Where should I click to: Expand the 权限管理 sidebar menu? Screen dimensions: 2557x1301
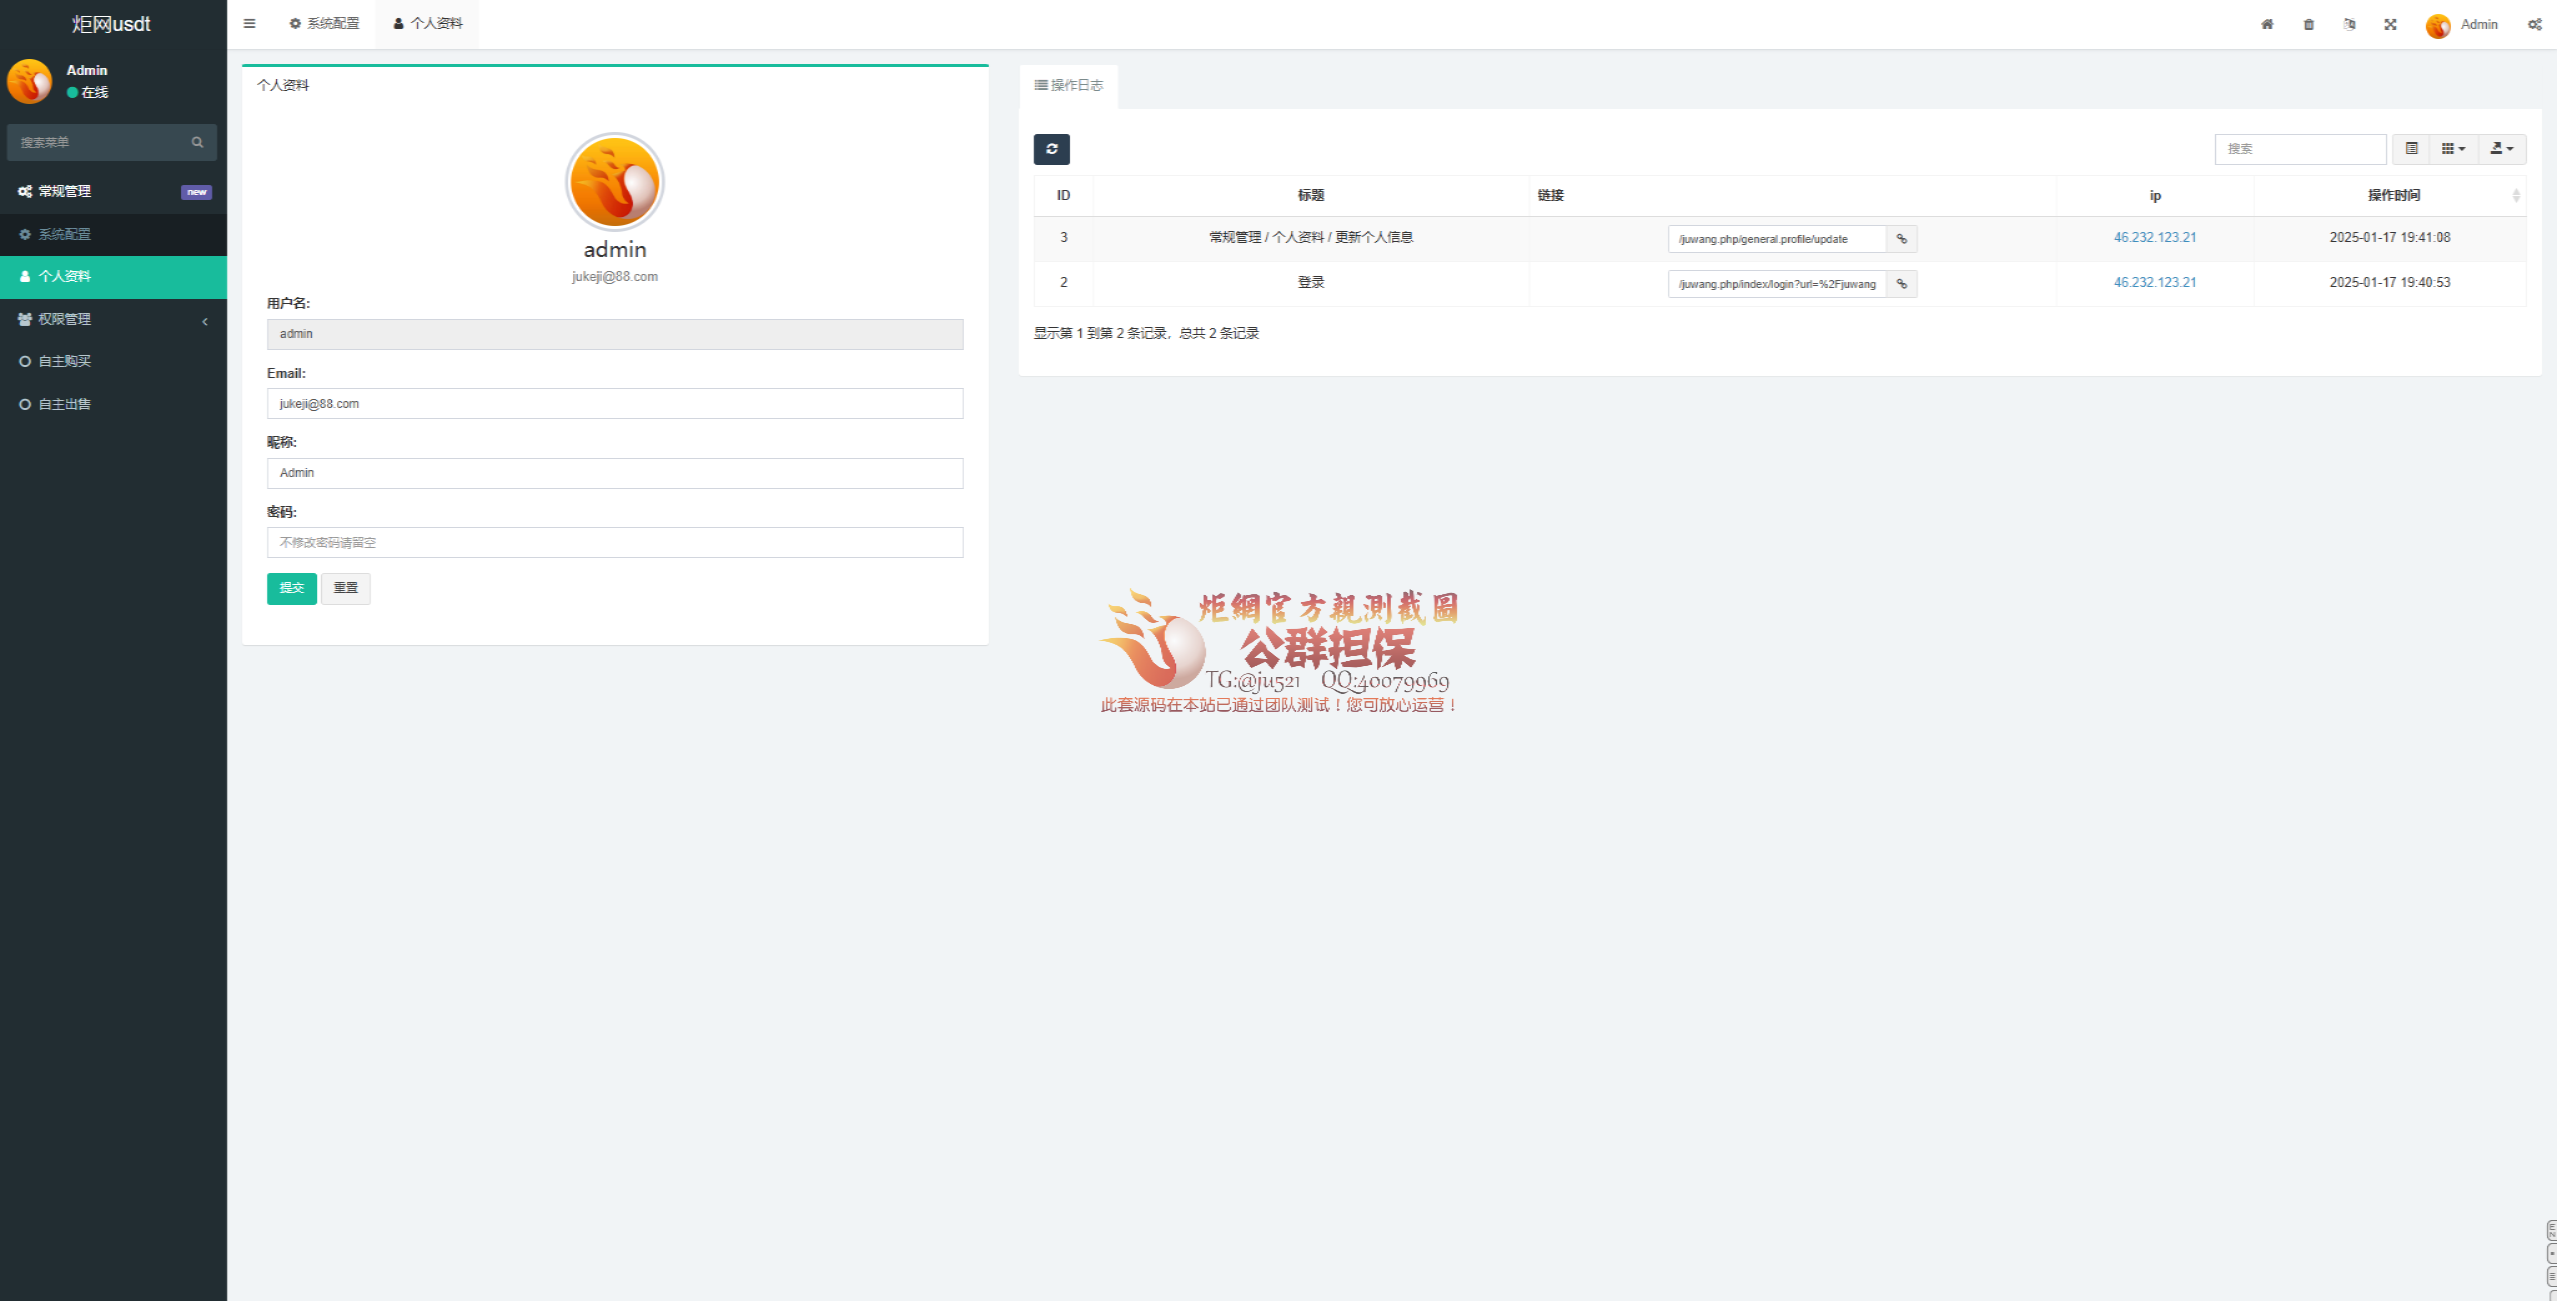point(113,319)
